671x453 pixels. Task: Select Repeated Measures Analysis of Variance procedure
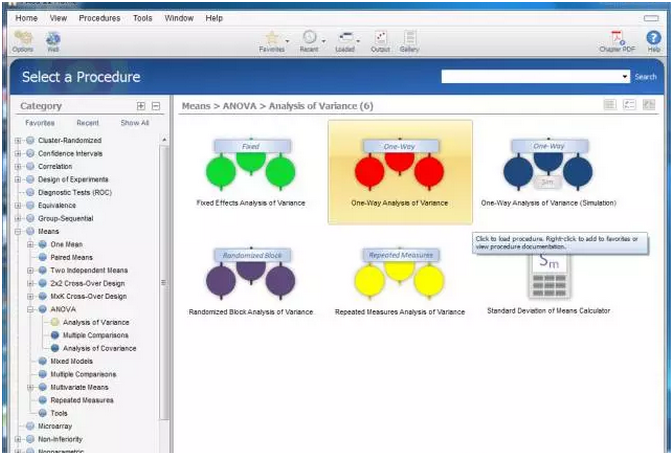[399, 280]
